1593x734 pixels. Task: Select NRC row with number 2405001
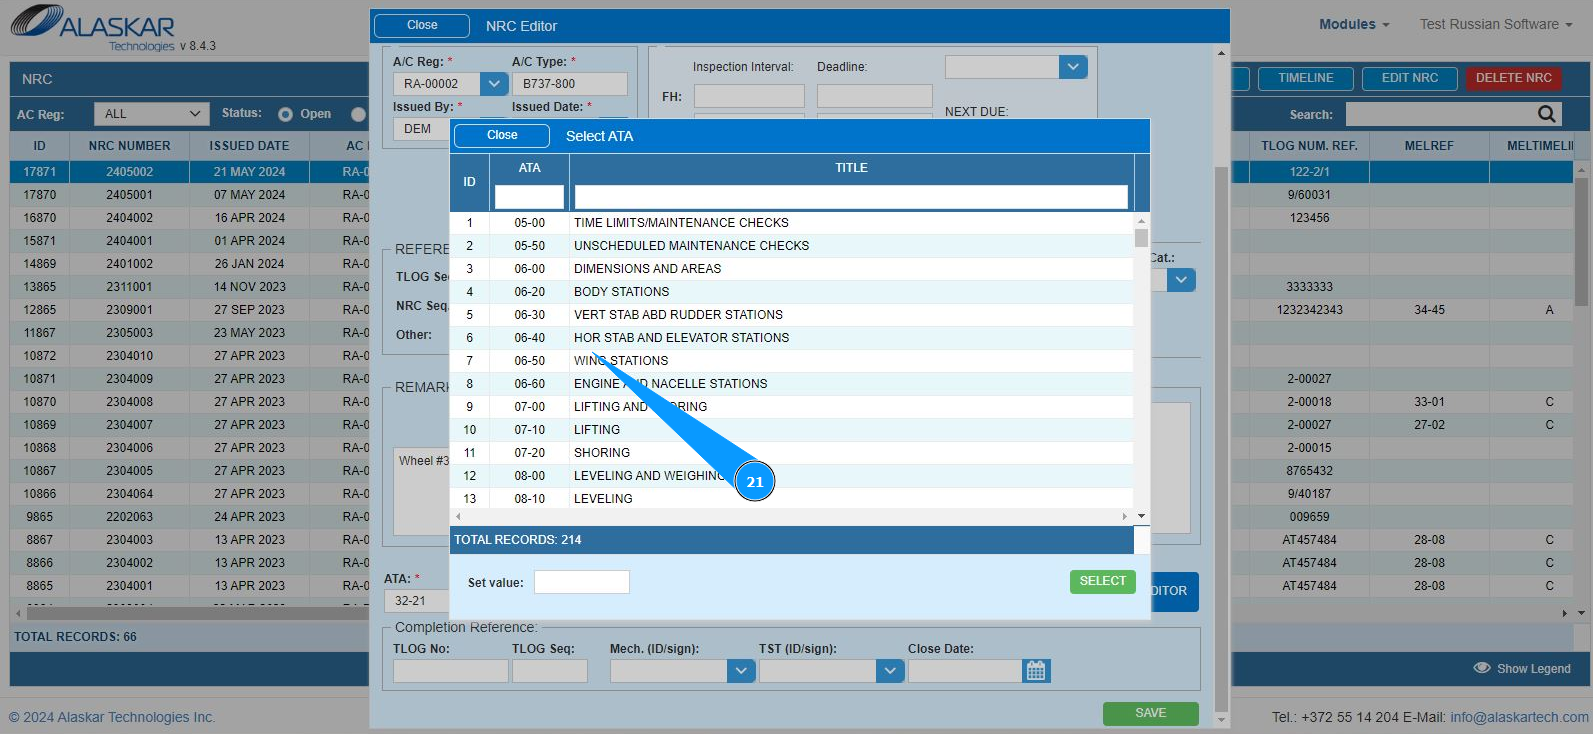(x=190, y=195)
